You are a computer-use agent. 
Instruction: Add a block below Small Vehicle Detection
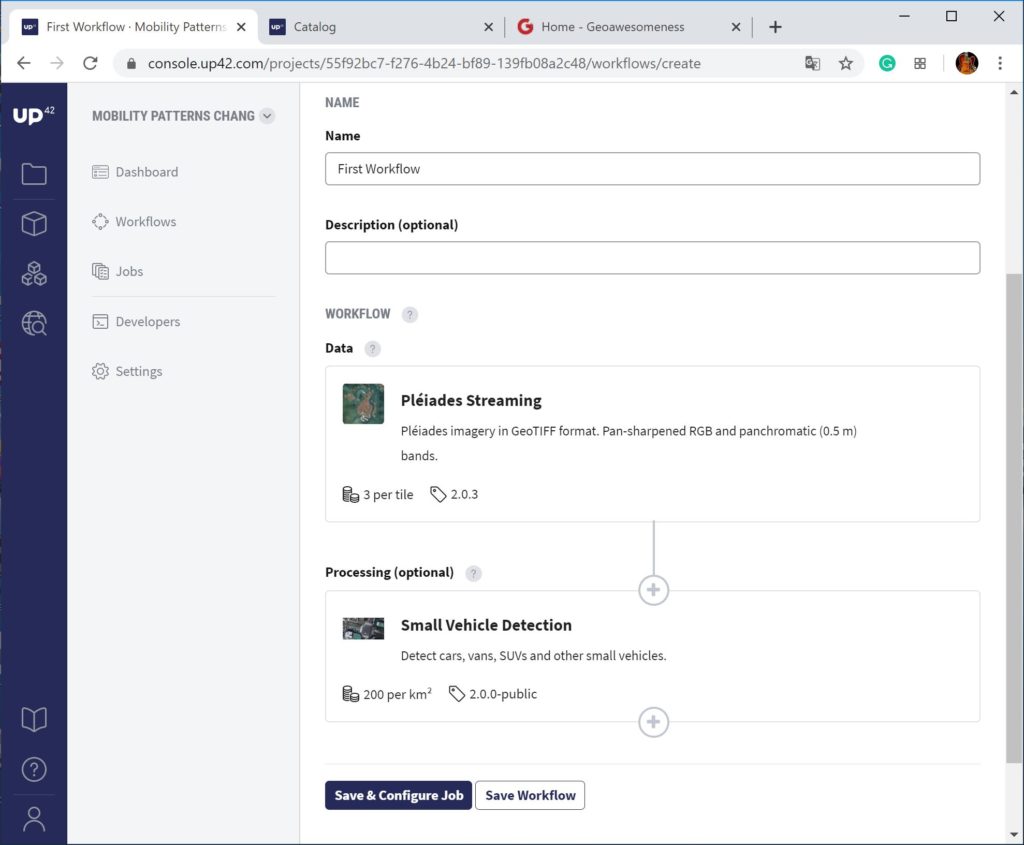tap(653, 722)
